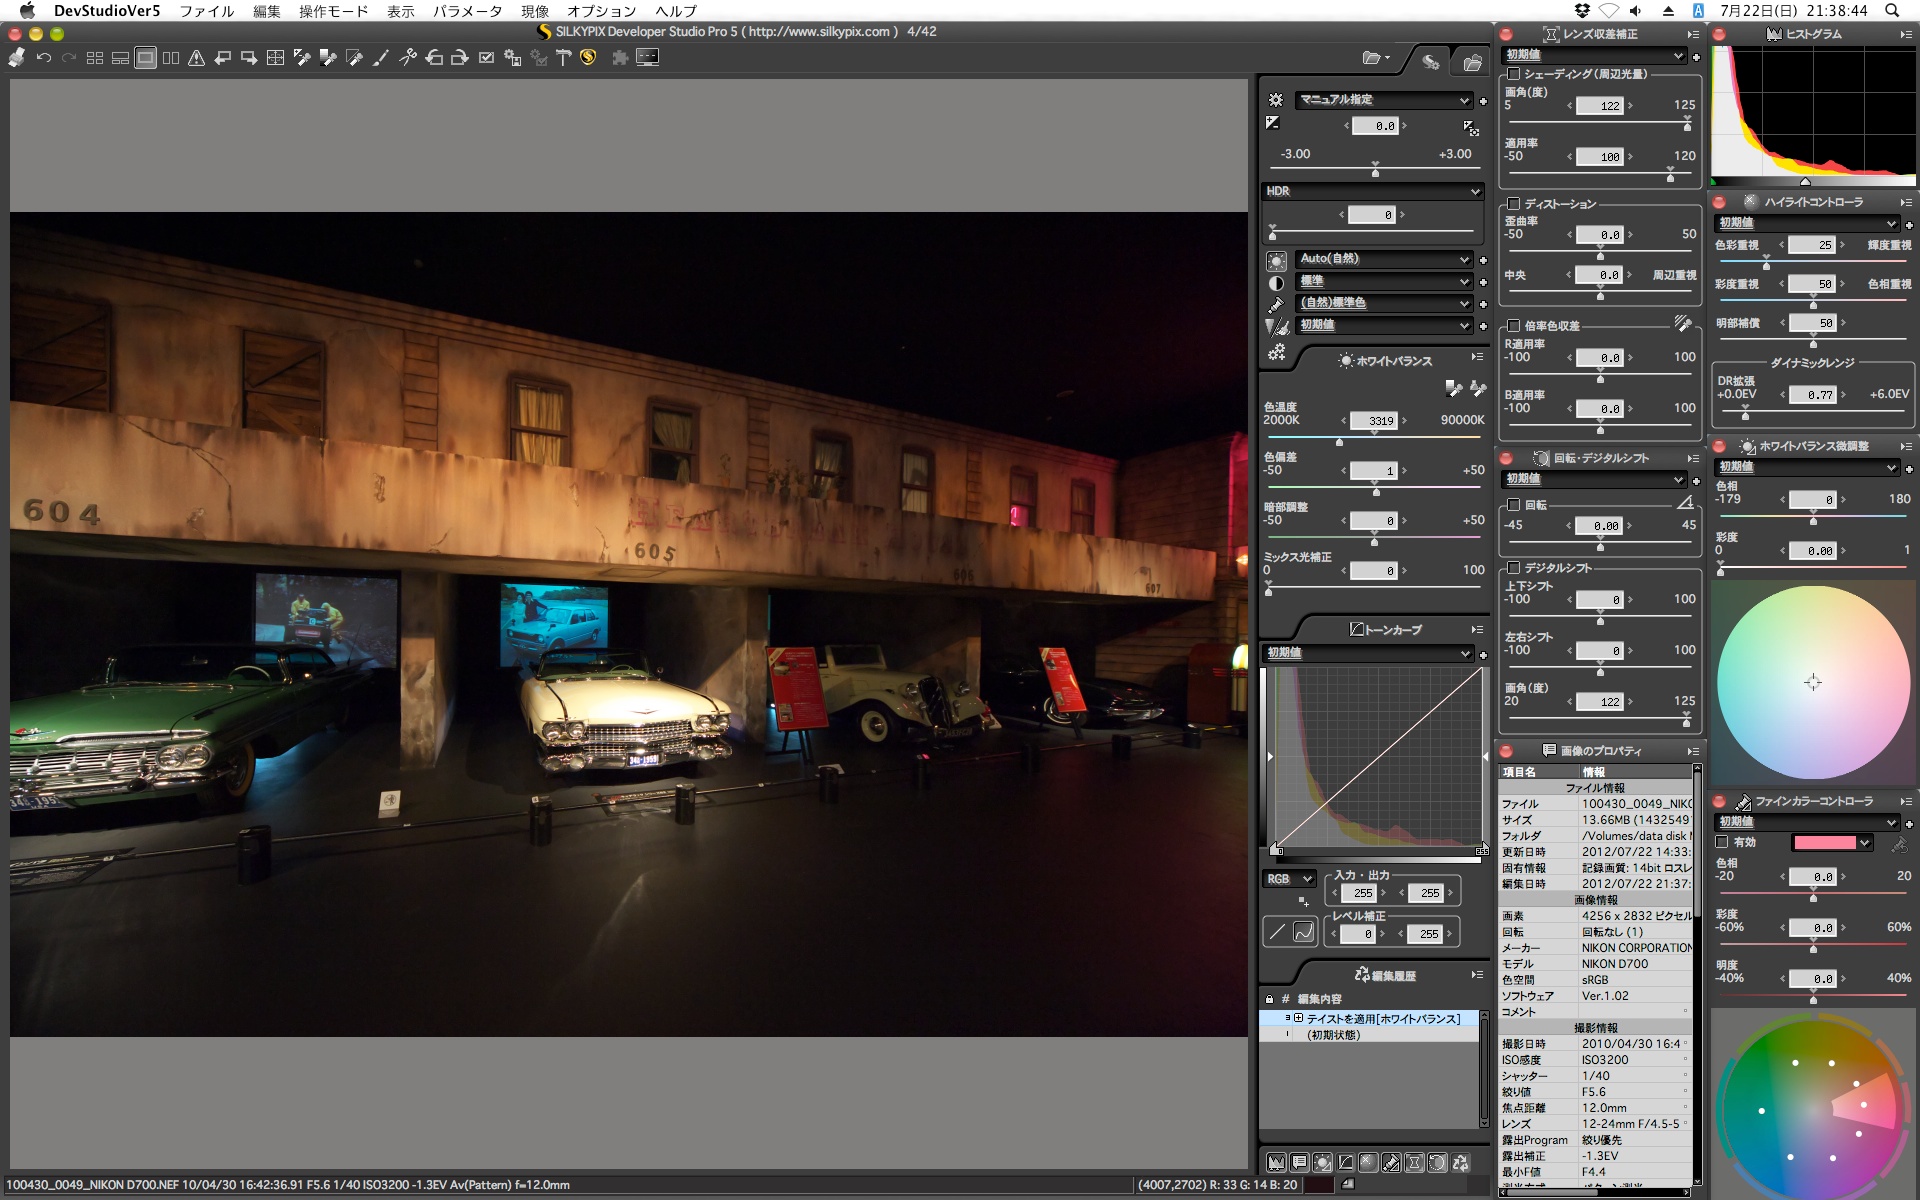Click the undo arrow icon

[x=44, y=58]
